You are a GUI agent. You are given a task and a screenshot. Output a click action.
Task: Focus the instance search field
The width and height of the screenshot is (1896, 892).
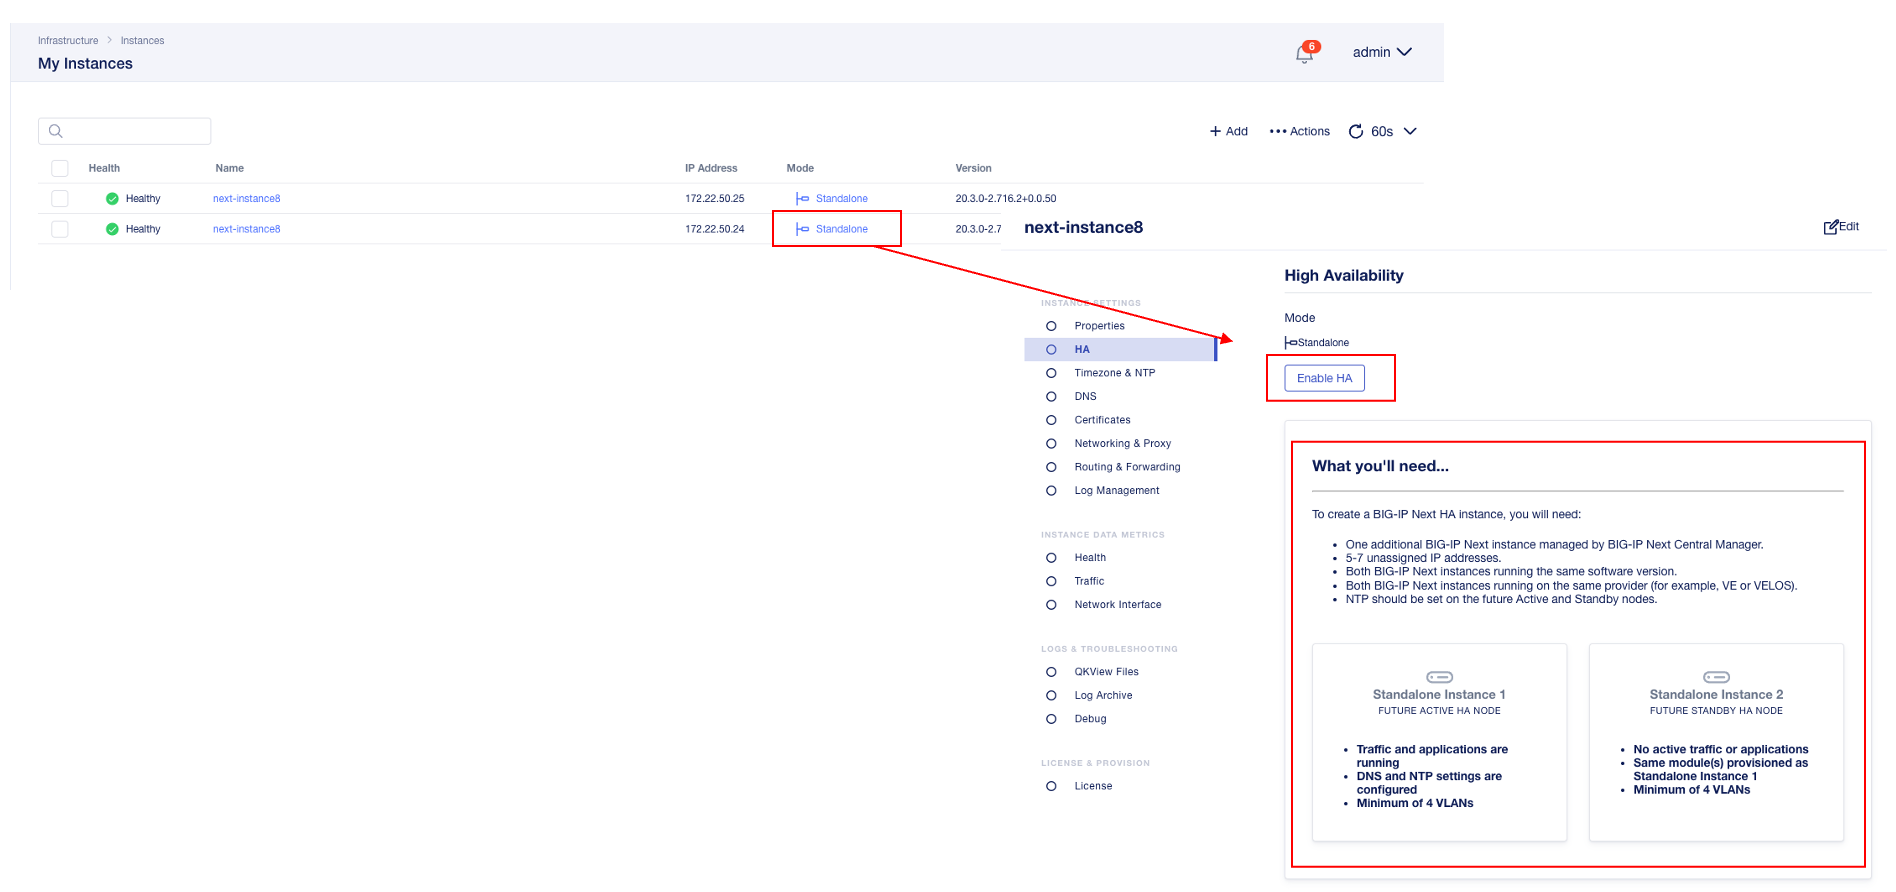click(124, 131)
